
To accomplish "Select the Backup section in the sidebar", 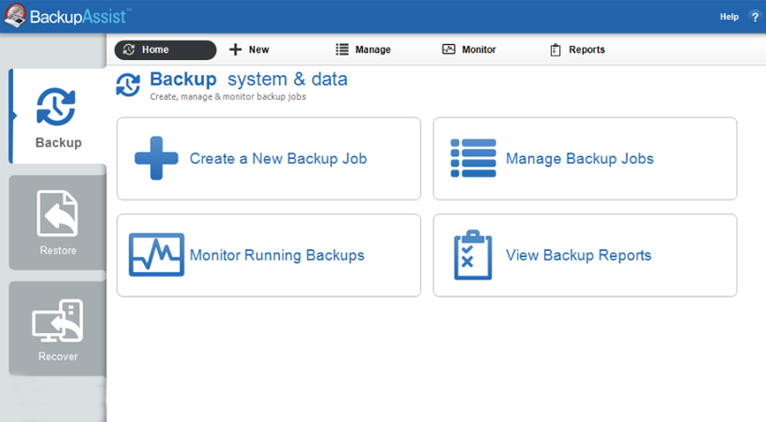I will point(57,116).
